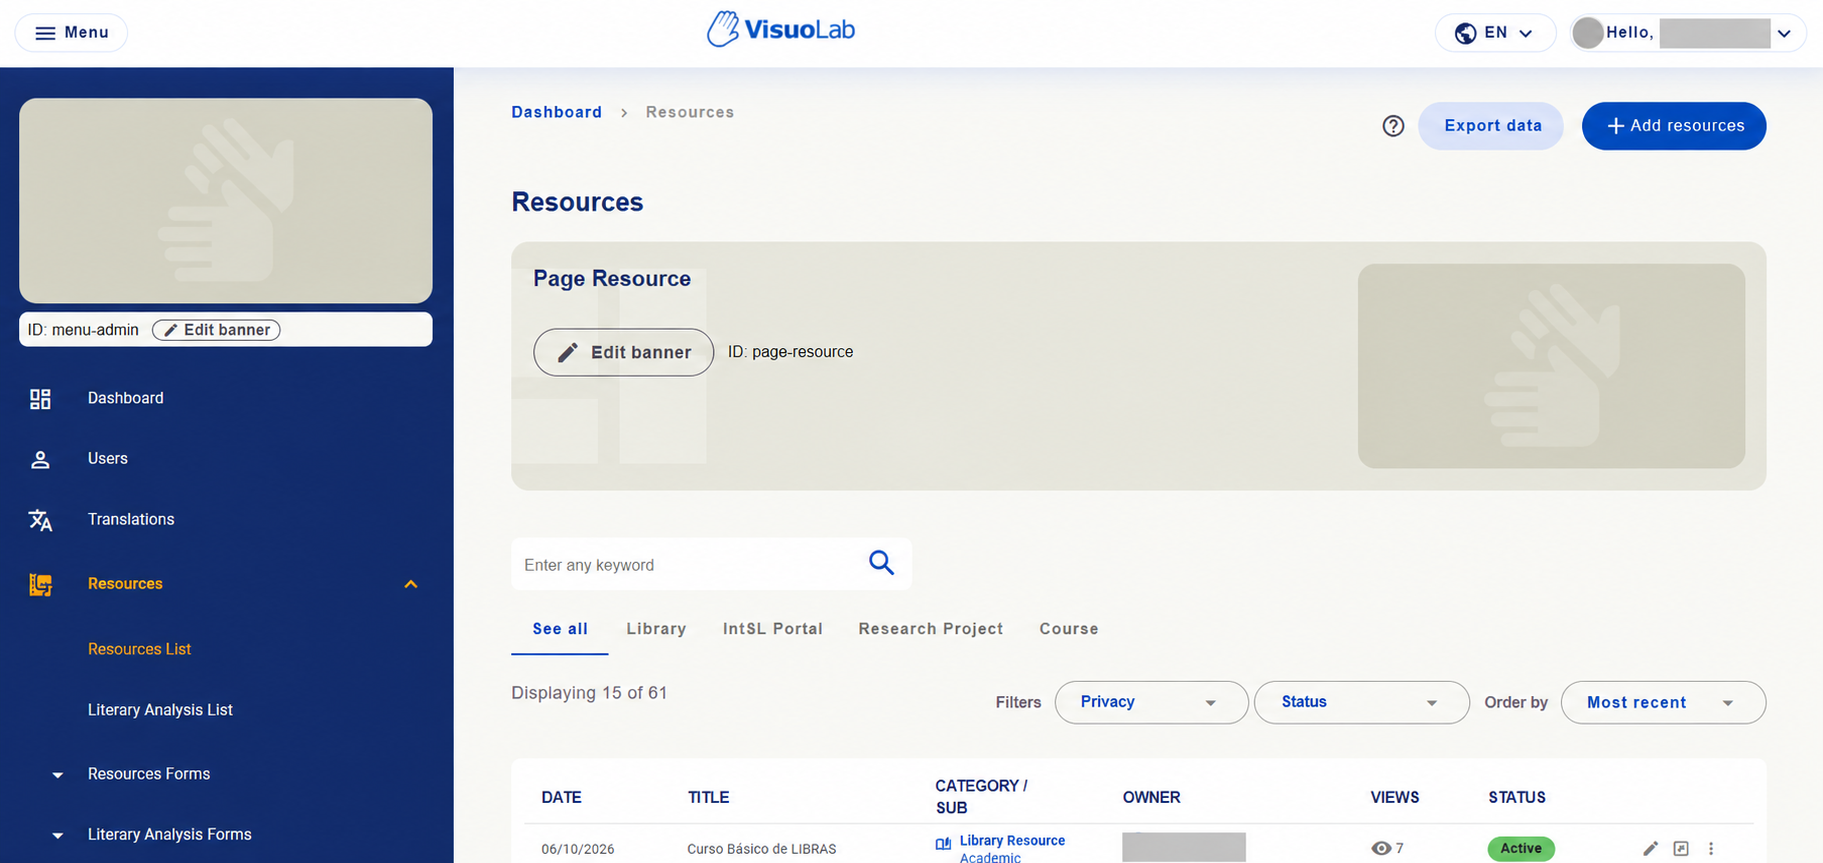The width and height of the screenshot is (1823, 863).
Task: Switch to the Course tab
Action: click(1069, 629)
